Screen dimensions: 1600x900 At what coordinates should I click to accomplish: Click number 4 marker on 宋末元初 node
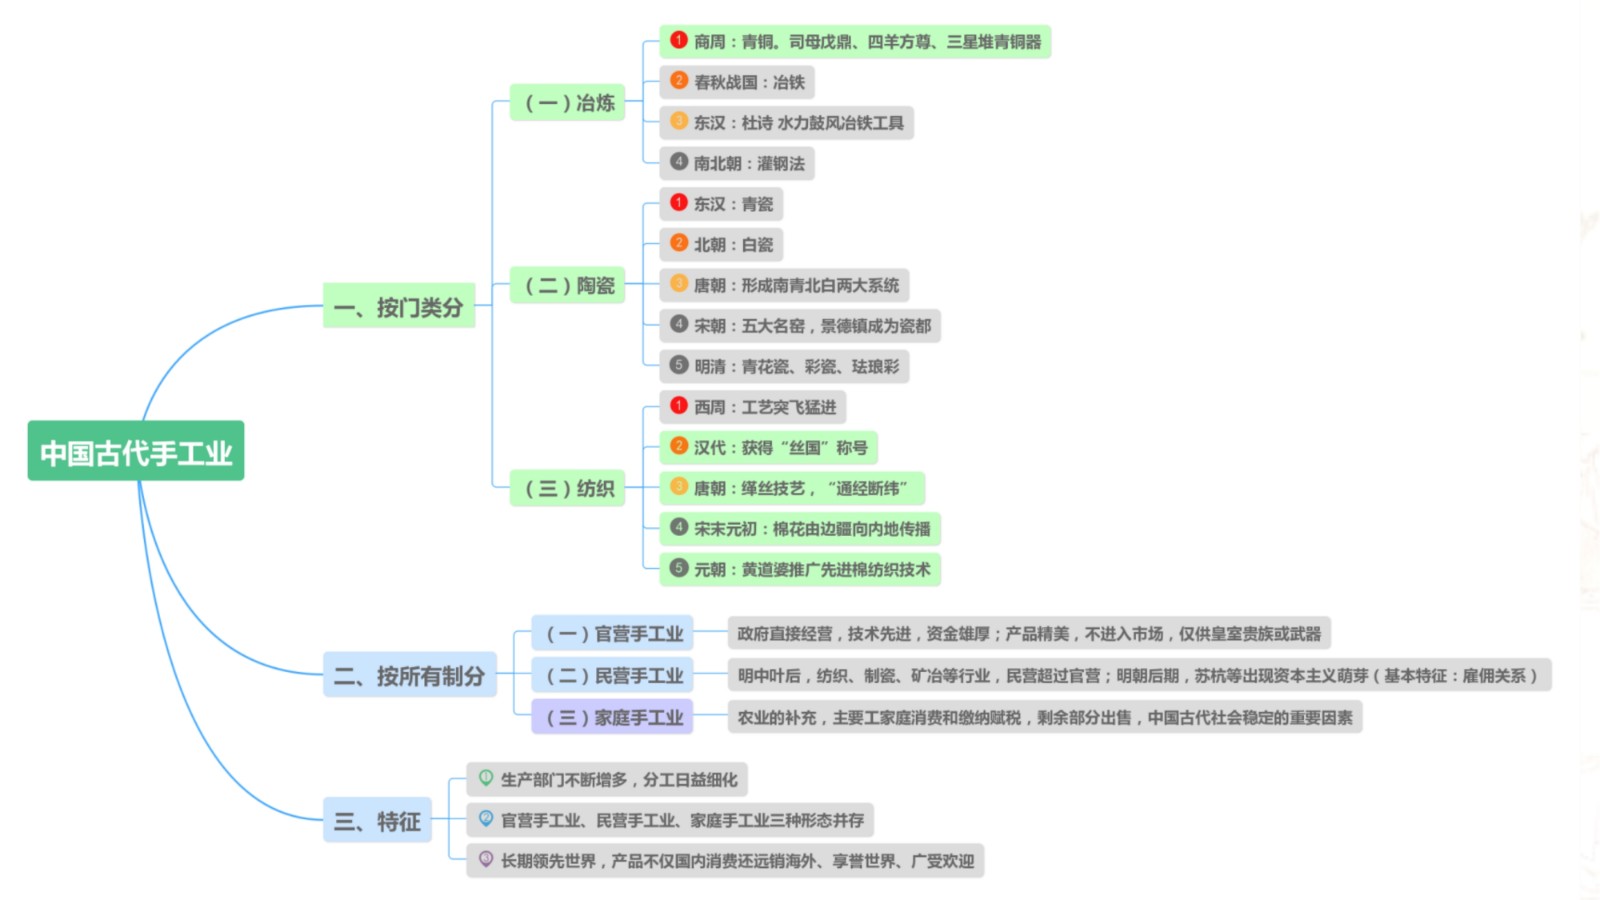pos(679,527)
